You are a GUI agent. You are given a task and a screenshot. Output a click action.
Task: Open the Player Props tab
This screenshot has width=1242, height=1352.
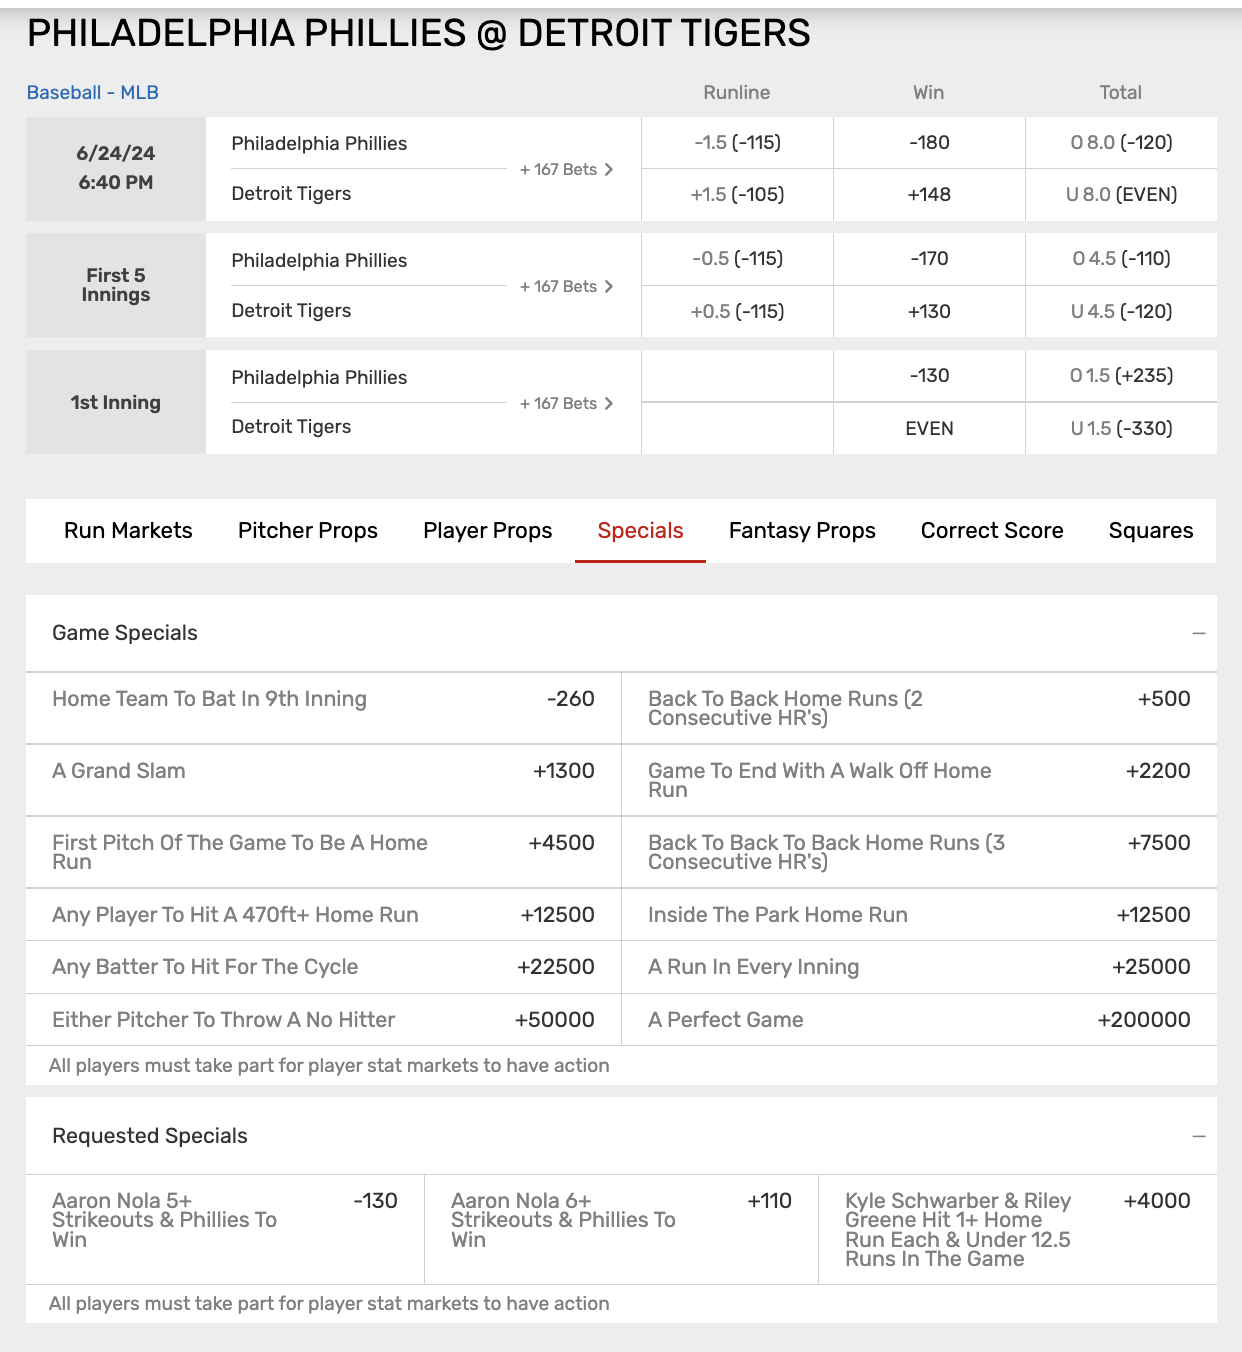(x=488, y=531)
